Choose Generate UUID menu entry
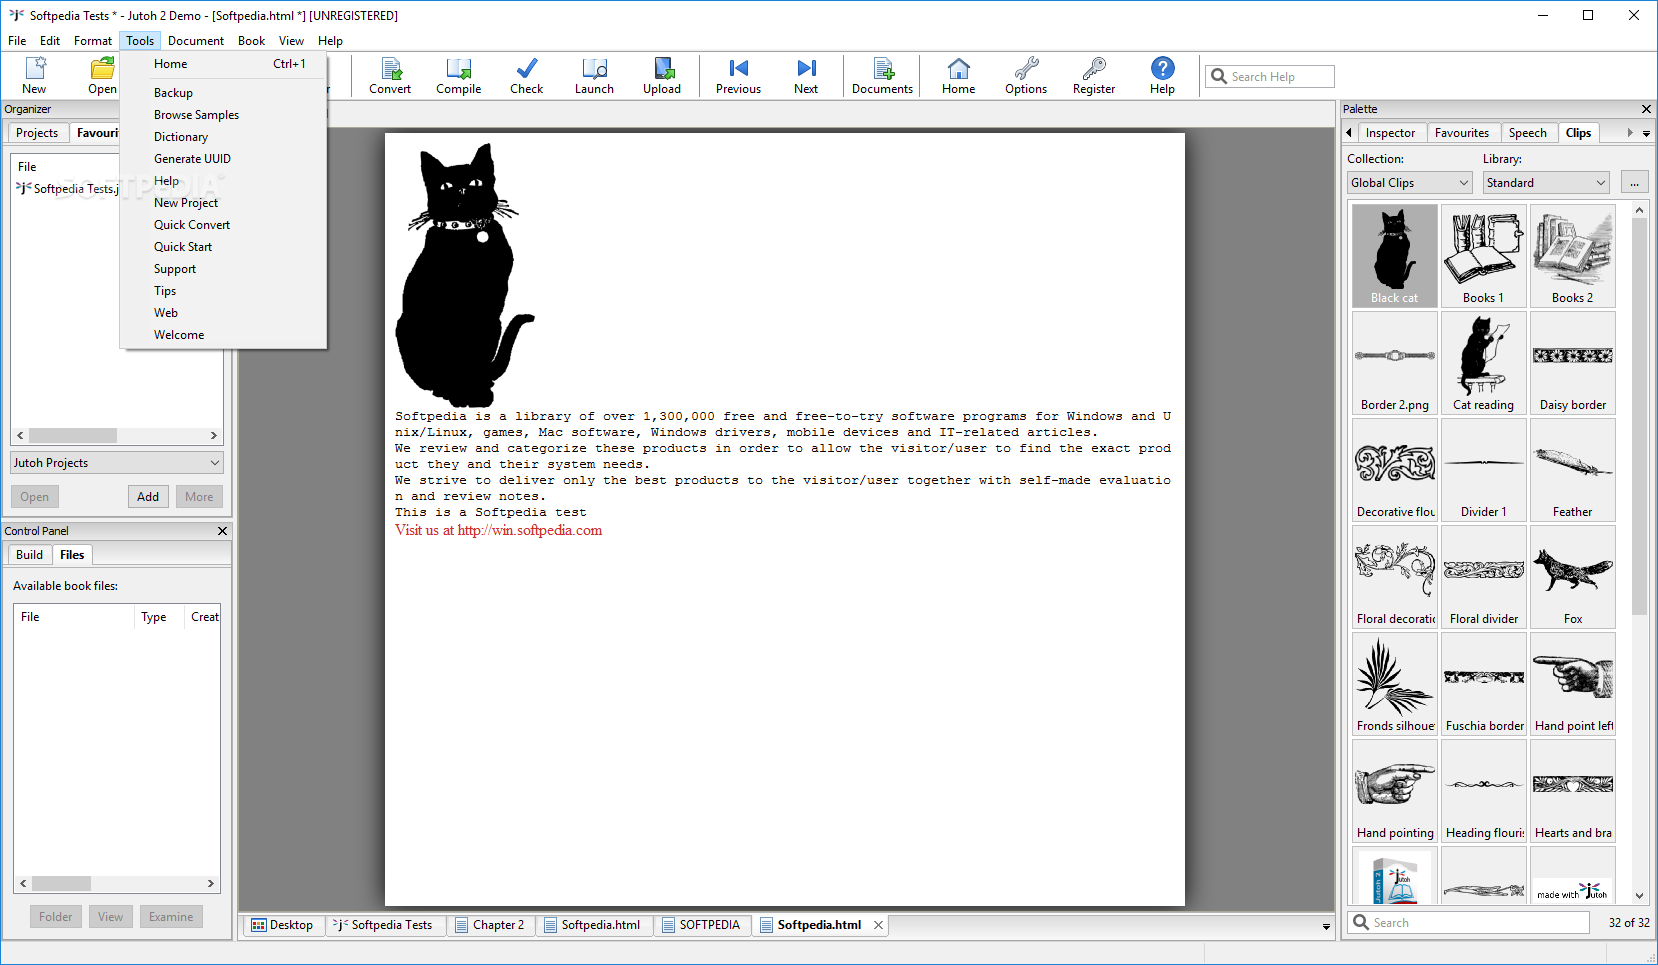1658x965 pixels. pyautogui.click(x=223, y=159)
